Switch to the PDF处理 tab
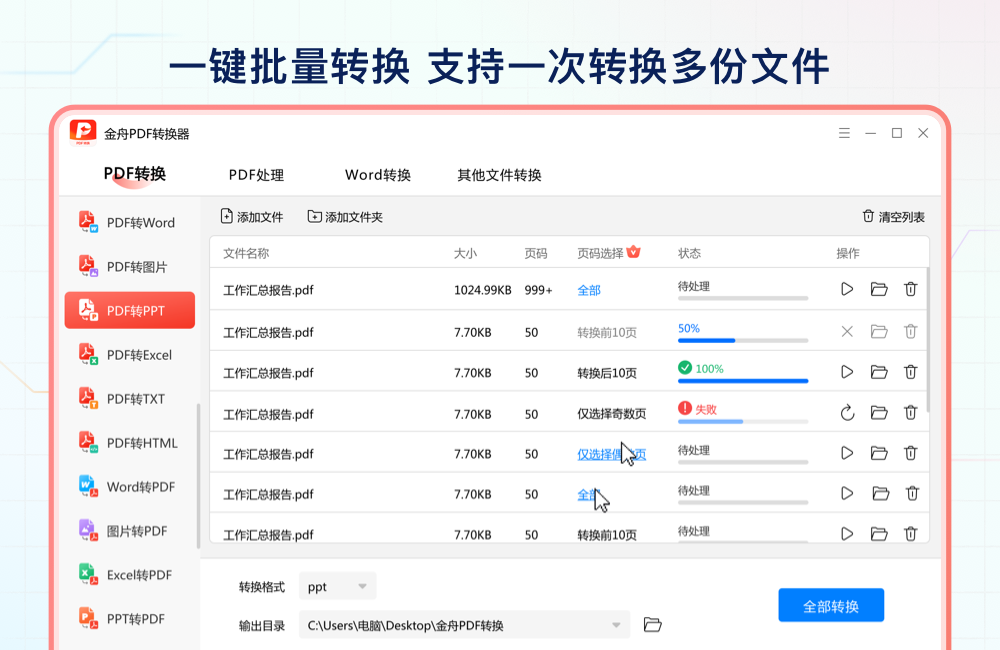Image resolution: width=1000 pixels, height=650 pixels. 258,174
